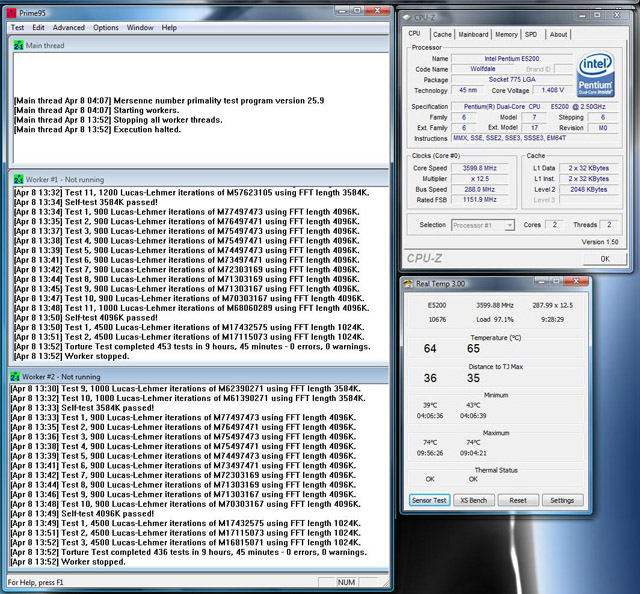640x594 pixels.
Task: Click the Main thread 'Starting workers.' line
Action: (96, 111)
